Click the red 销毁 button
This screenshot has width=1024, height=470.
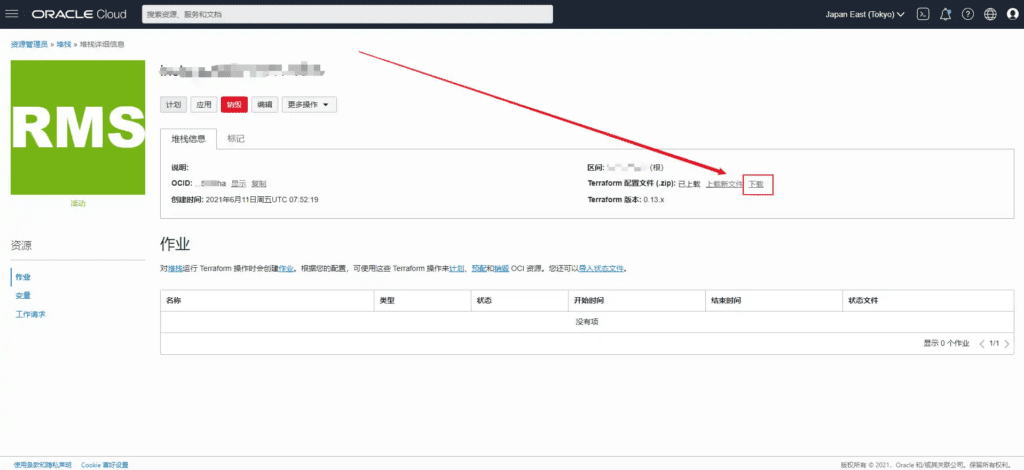click(234, 104)
